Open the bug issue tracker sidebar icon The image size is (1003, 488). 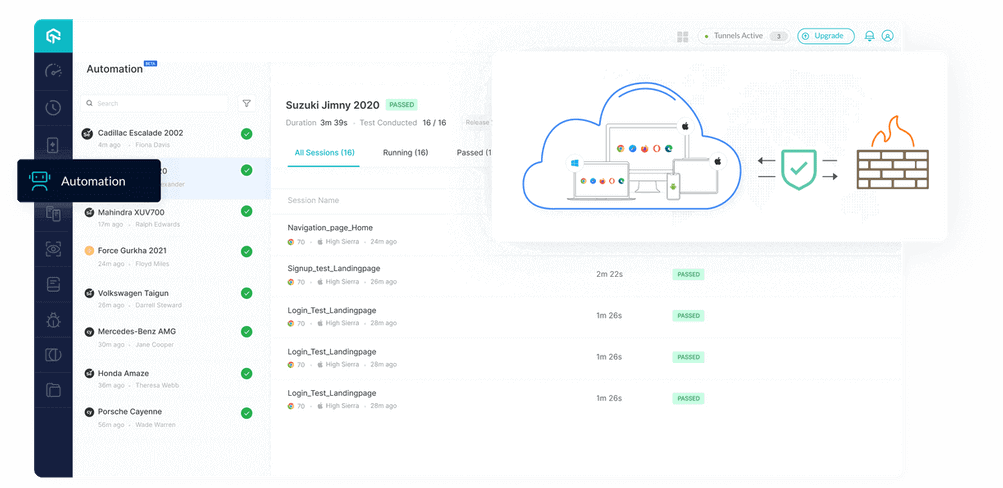pos(53,320)
